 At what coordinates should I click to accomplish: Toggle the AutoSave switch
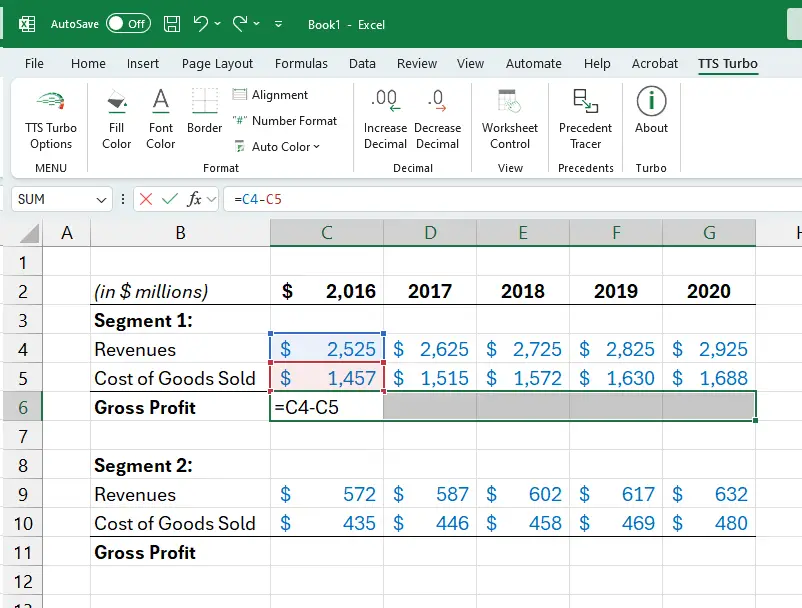click(x=127, y=24)
